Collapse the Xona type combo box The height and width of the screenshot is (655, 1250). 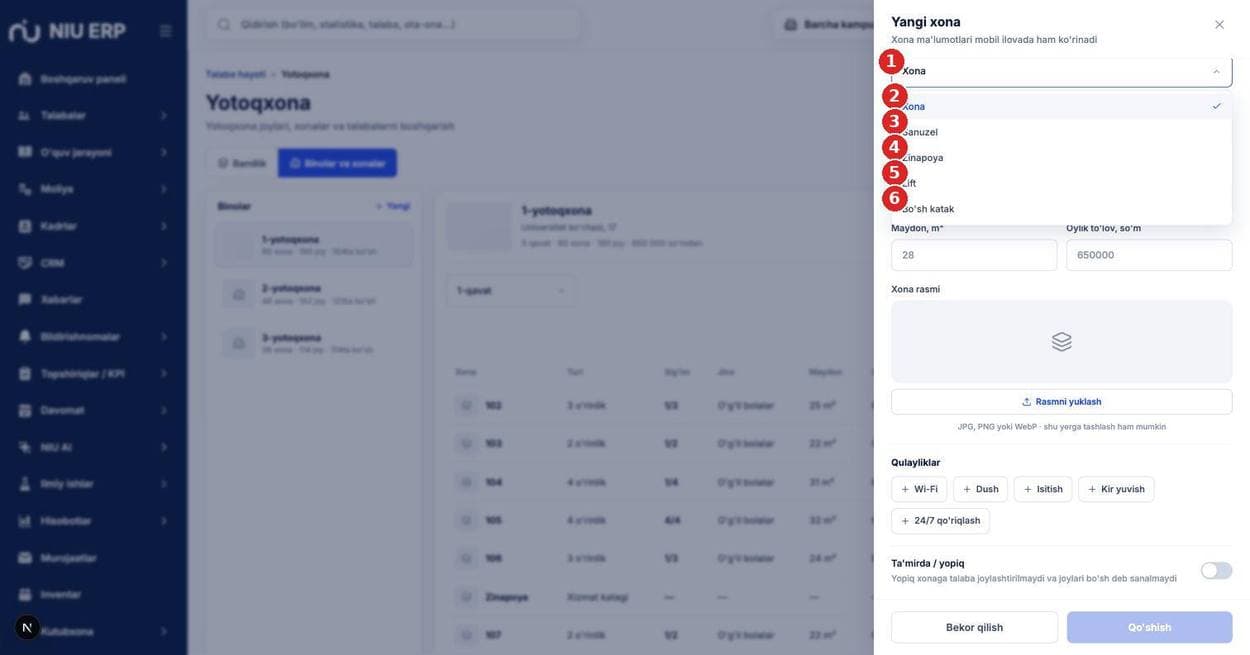[1062, 71]
